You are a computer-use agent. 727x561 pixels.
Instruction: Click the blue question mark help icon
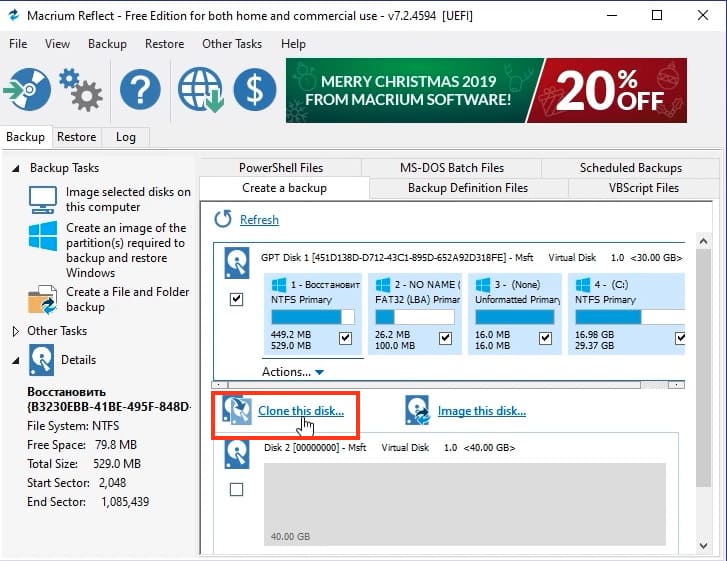click(140, 89)
